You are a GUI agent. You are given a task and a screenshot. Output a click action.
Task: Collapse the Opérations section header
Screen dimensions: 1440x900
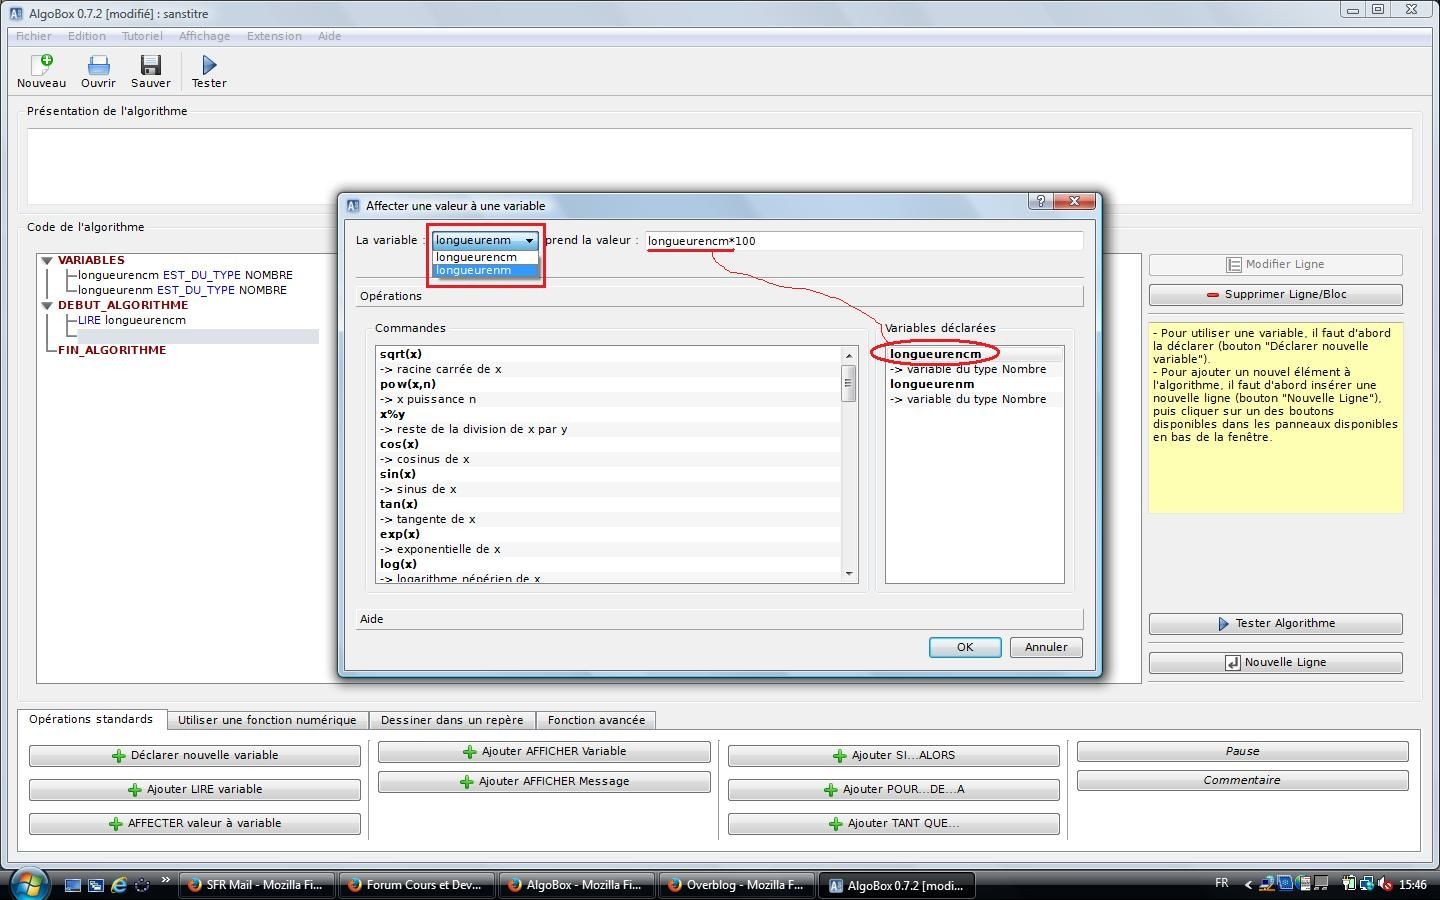pyautogui.click(x=719, y=296)
